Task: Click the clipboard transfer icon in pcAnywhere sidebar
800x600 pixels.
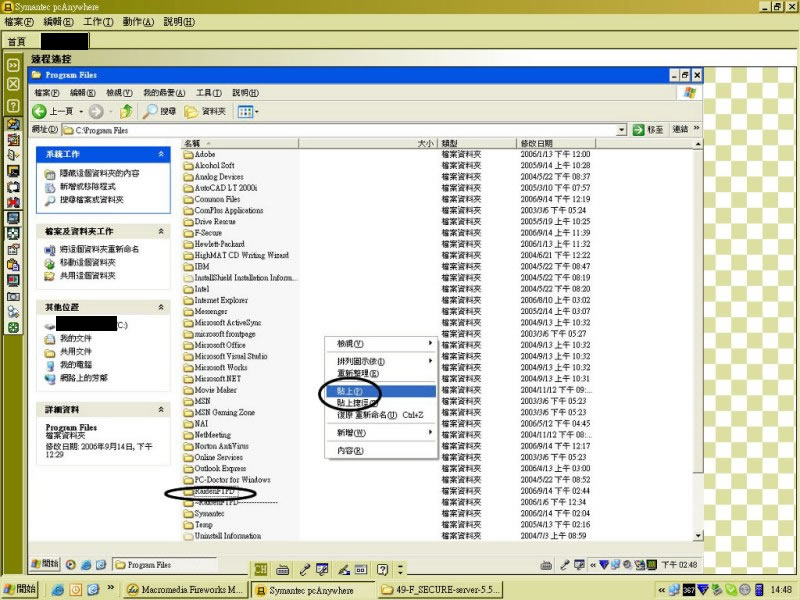Action: (13, 265)
